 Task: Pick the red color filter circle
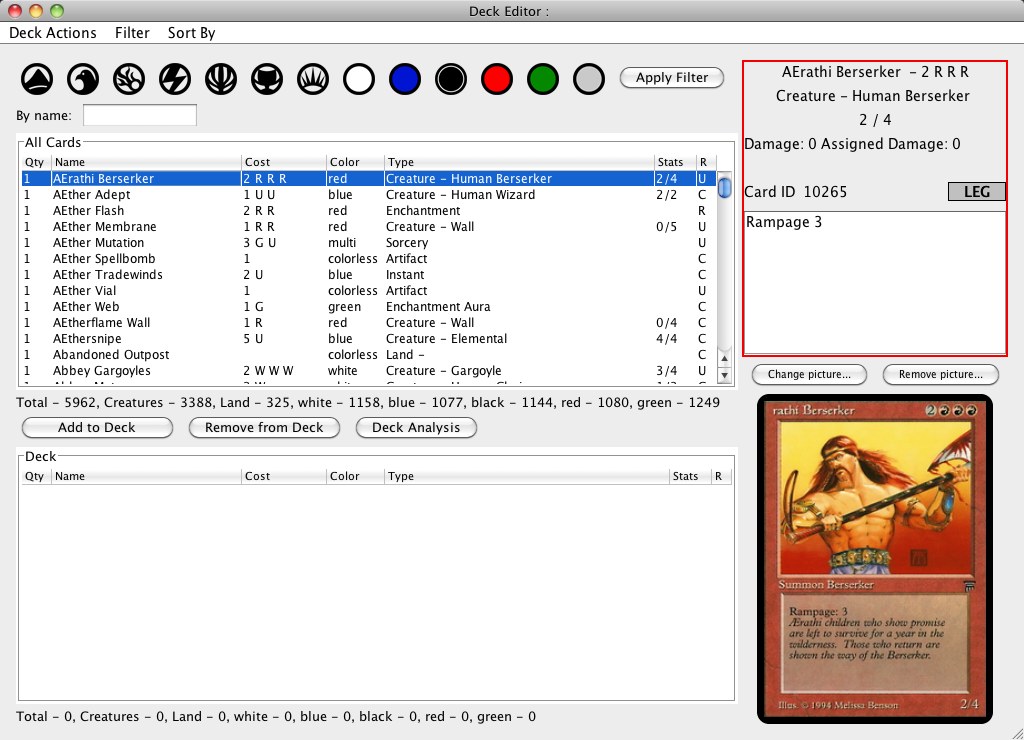497,78
